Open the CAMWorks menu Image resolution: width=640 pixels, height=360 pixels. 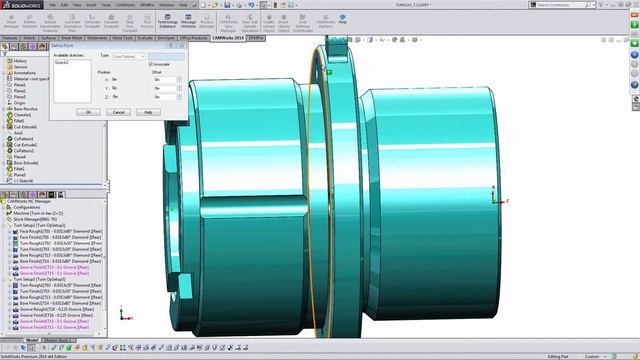(x=125, y=5)
